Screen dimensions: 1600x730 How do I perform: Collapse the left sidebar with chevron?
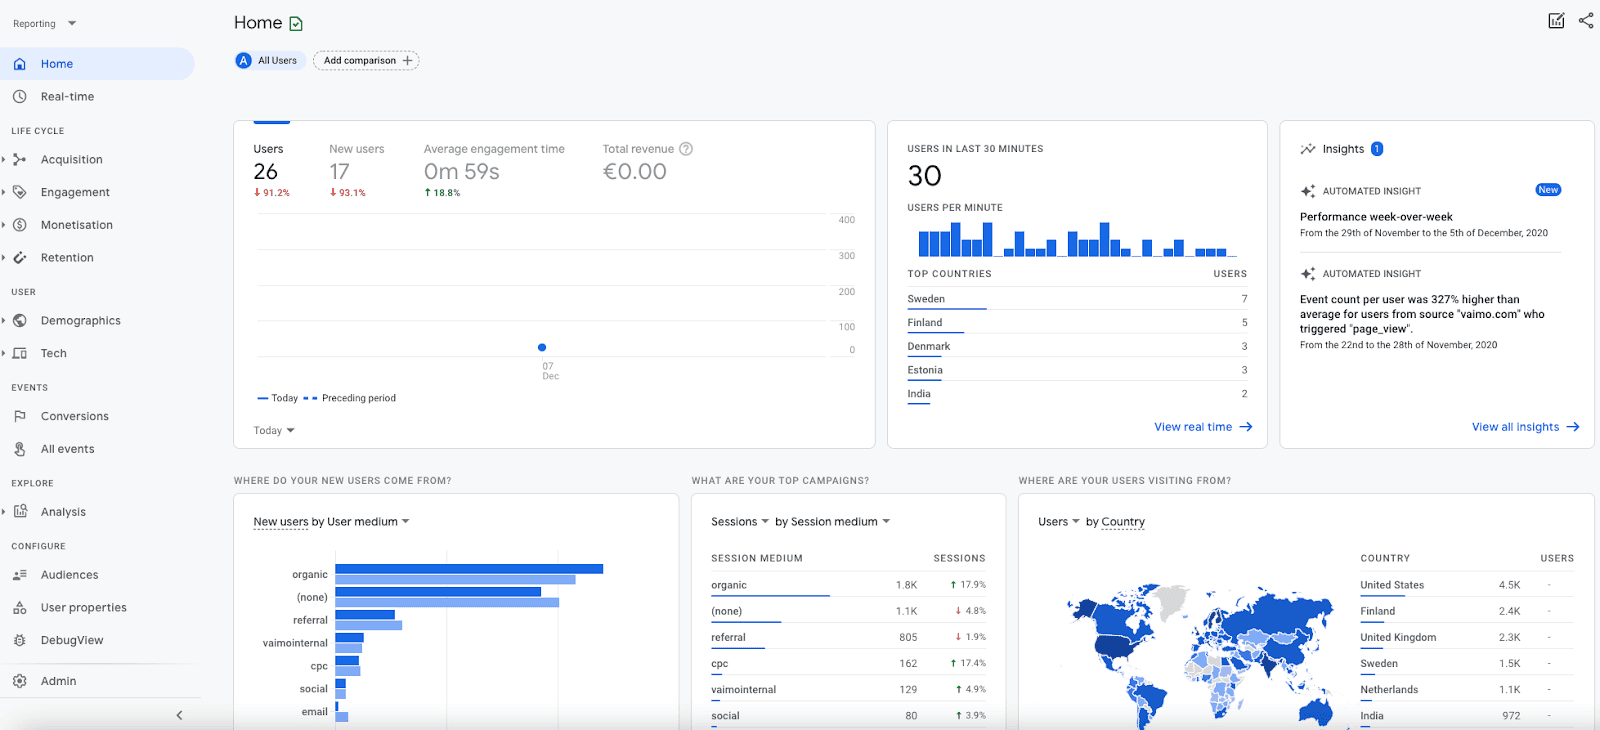[179, 715]
